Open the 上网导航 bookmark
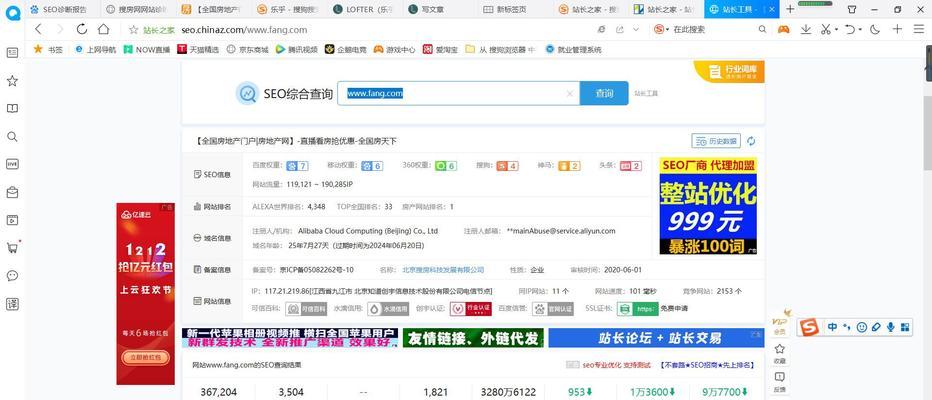This screenshot has width=932, height=400. point(96,49)
